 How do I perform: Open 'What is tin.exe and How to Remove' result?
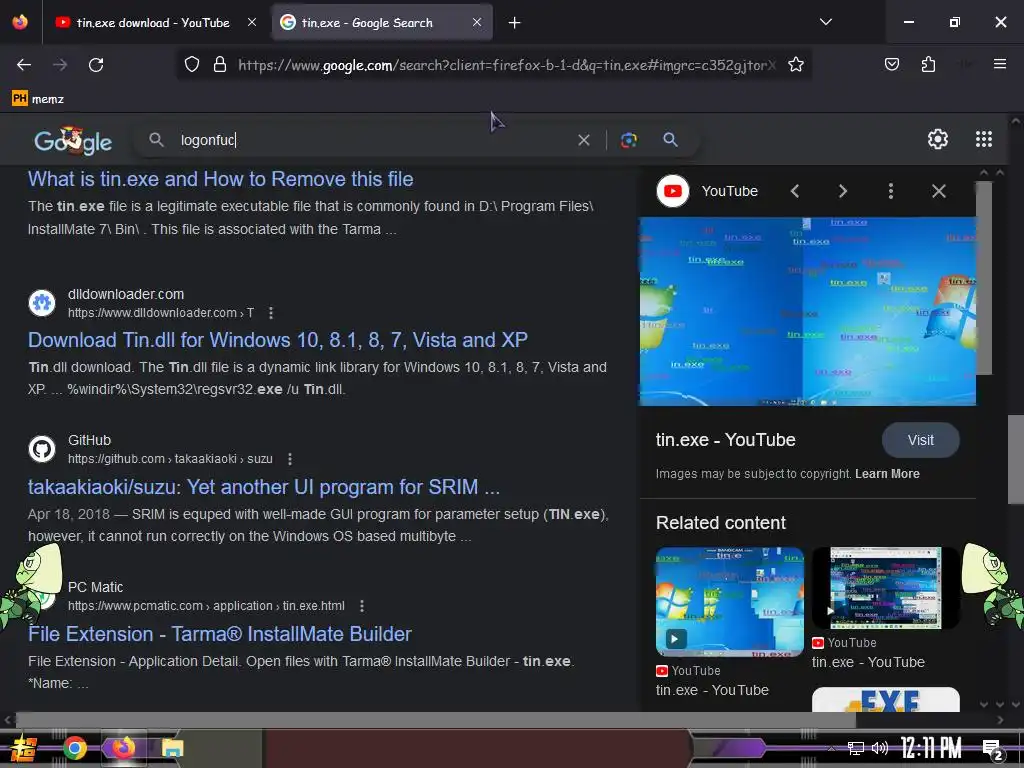click(x=221, y=179)
